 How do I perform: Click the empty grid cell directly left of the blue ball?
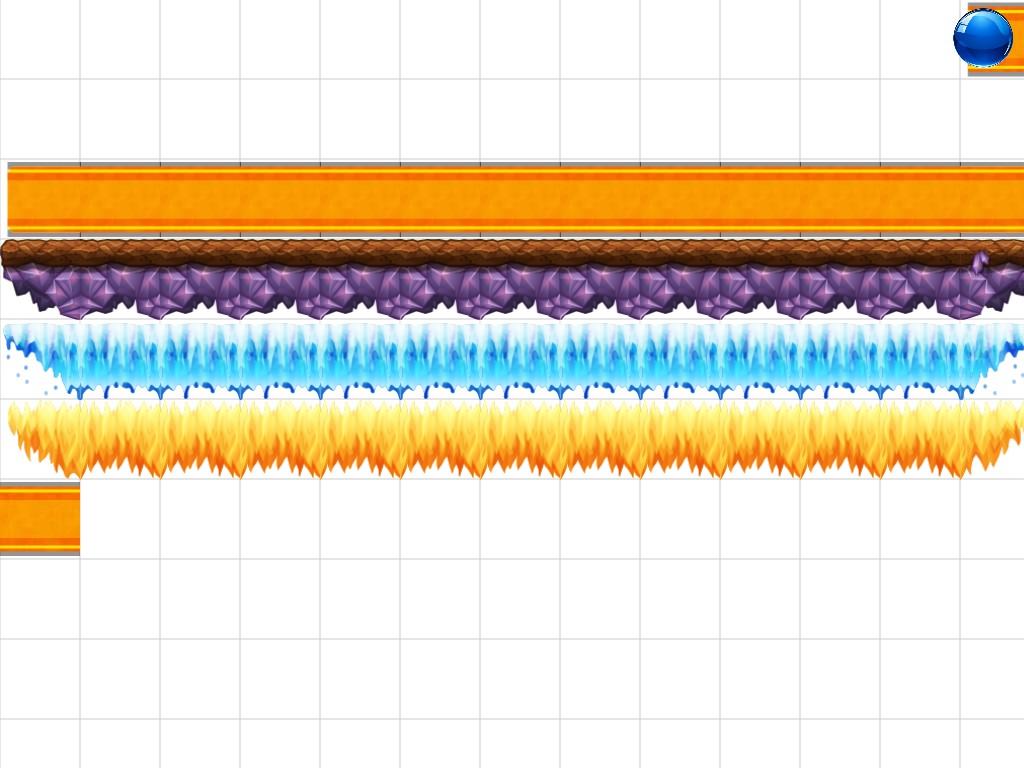(920, 40)
